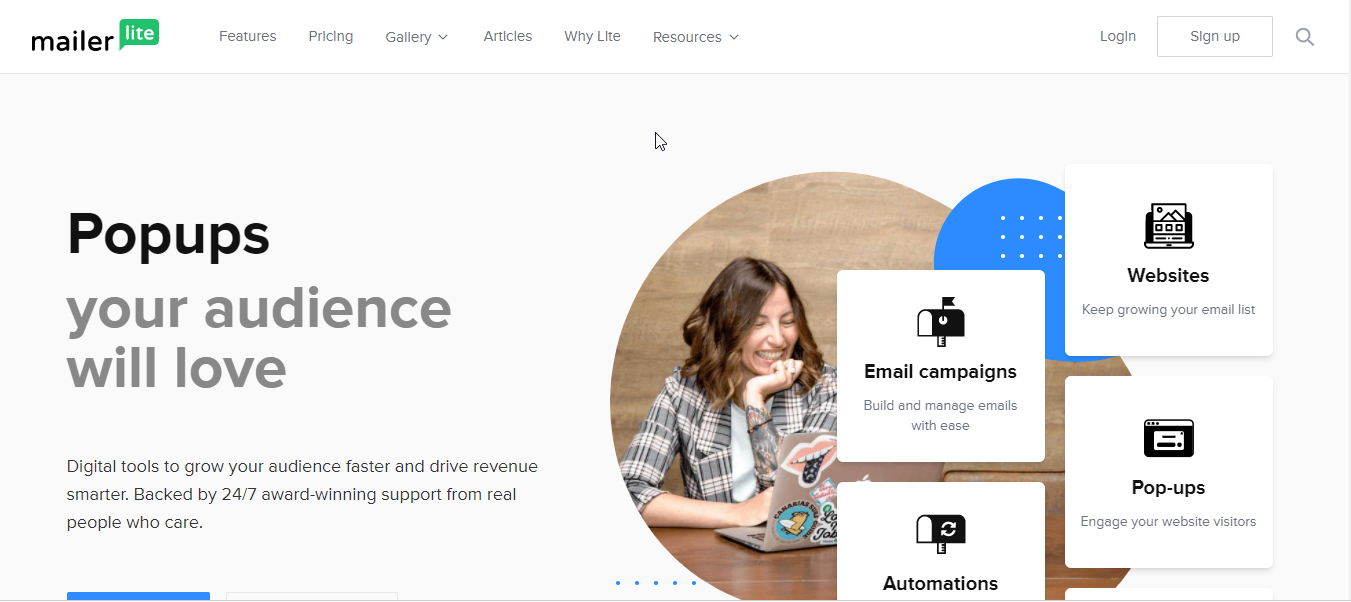This screenshot has height=602, width=1351.
Task: Select the Email campaigns mailbox icon
Action: (940, 321)
